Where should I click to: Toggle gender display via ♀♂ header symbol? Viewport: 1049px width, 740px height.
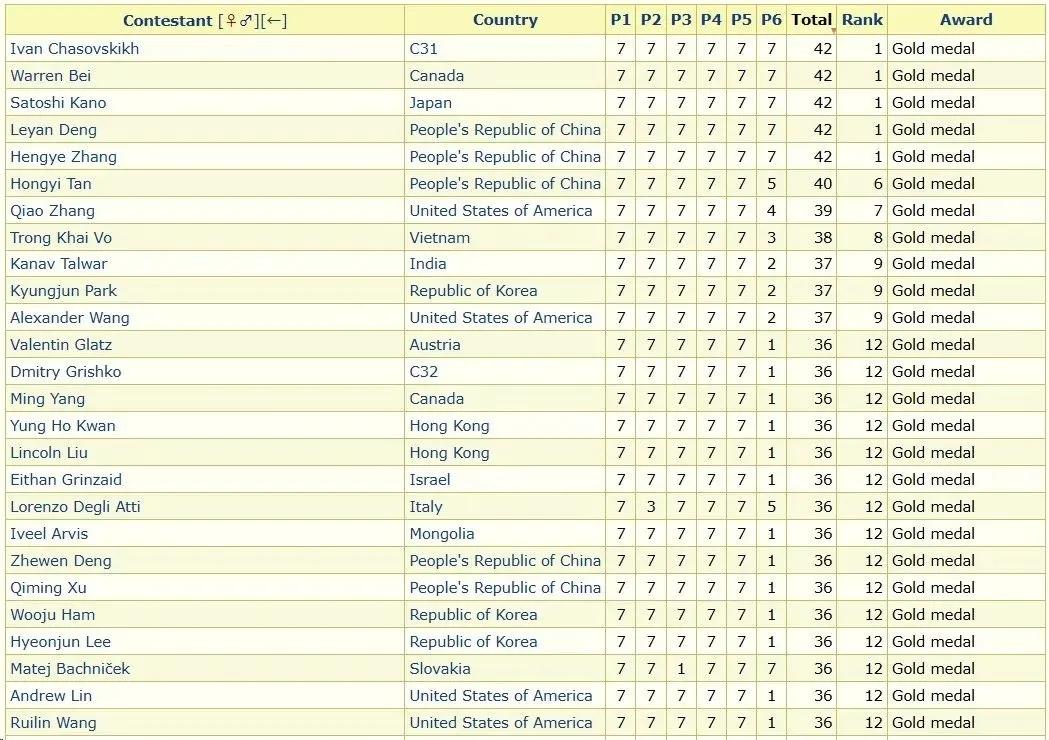coord(239,20)
